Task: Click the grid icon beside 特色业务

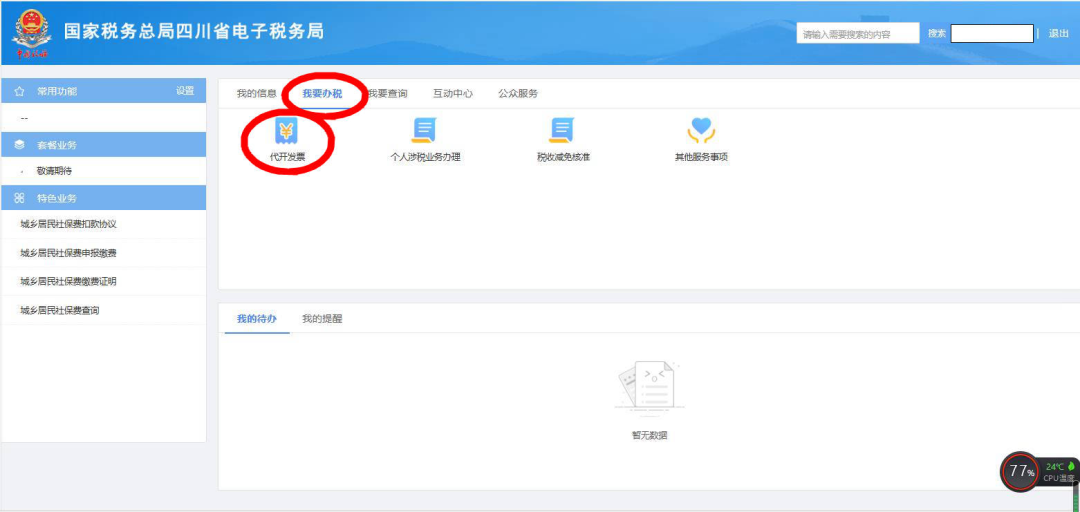Action: (19, 198)
